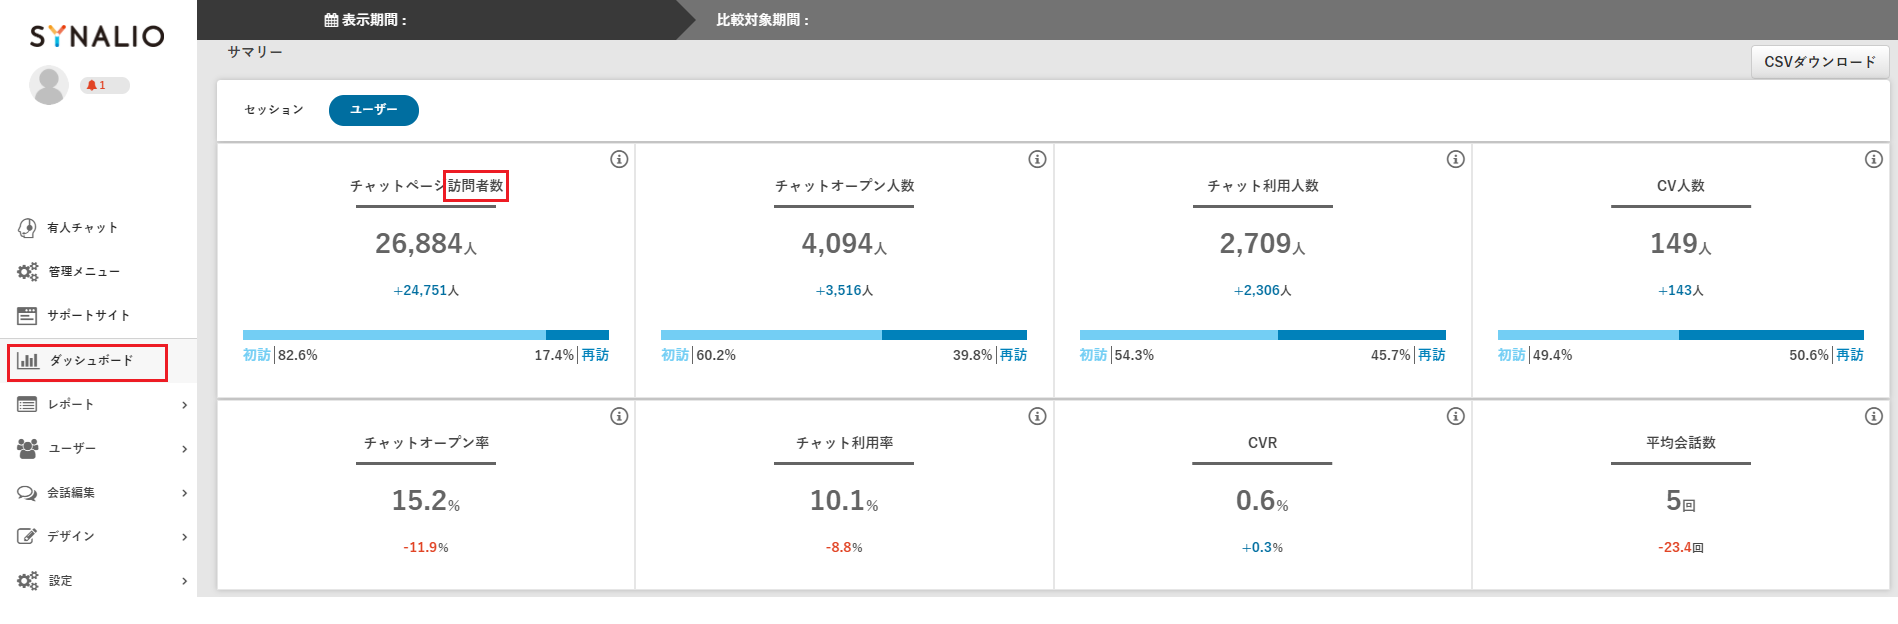The height and width of the screenshot is (624, 1898).
Task: Show info for チャットオープン人数 card
Action: (x=1037, y=159)
